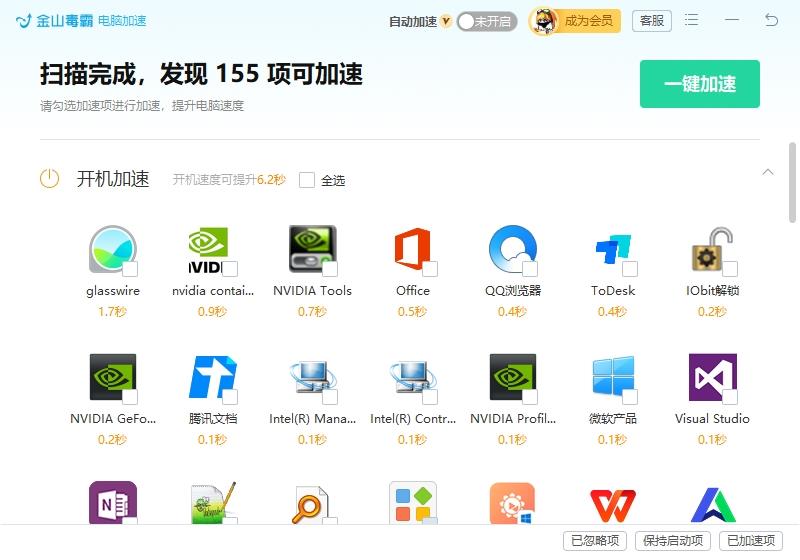Screen dimensions: 800x560
Task: Click the Visual Studio icon
Action: (x=712, y=377)
